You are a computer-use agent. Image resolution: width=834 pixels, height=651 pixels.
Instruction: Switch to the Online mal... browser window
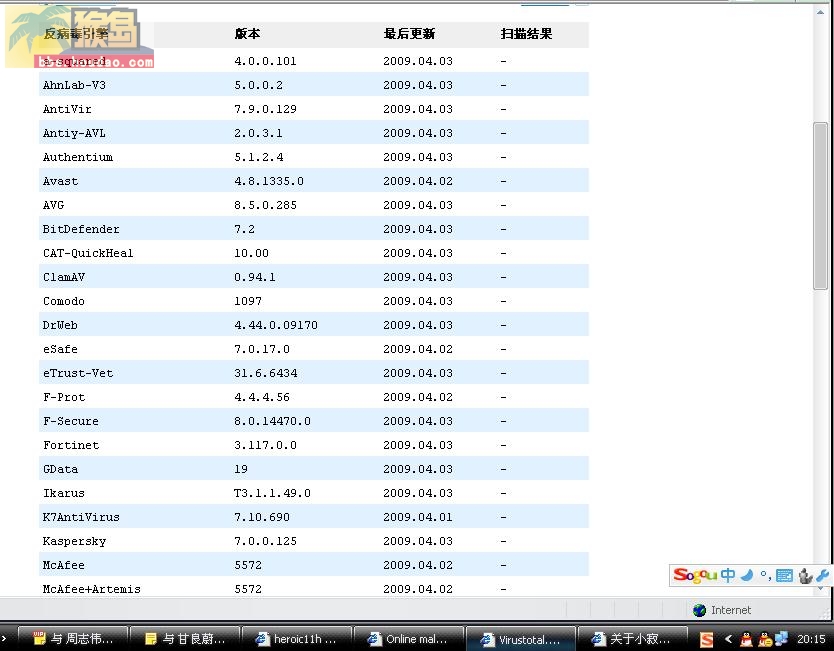pos(409,639)
